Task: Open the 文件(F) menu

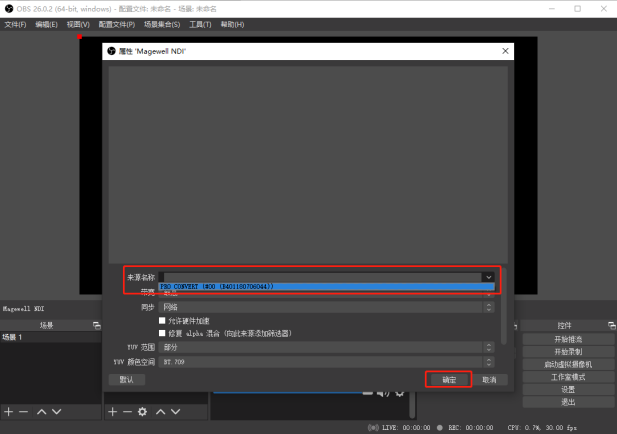Action: (x=15, y=24)
